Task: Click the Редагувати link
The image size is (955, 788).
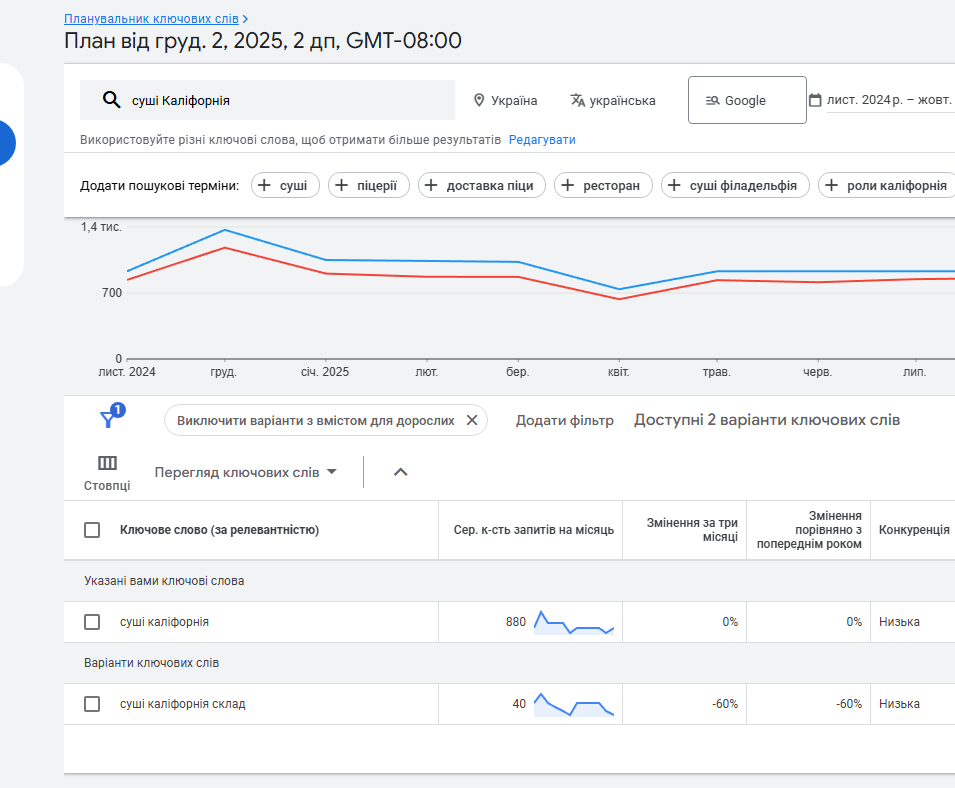Action: 542,140
